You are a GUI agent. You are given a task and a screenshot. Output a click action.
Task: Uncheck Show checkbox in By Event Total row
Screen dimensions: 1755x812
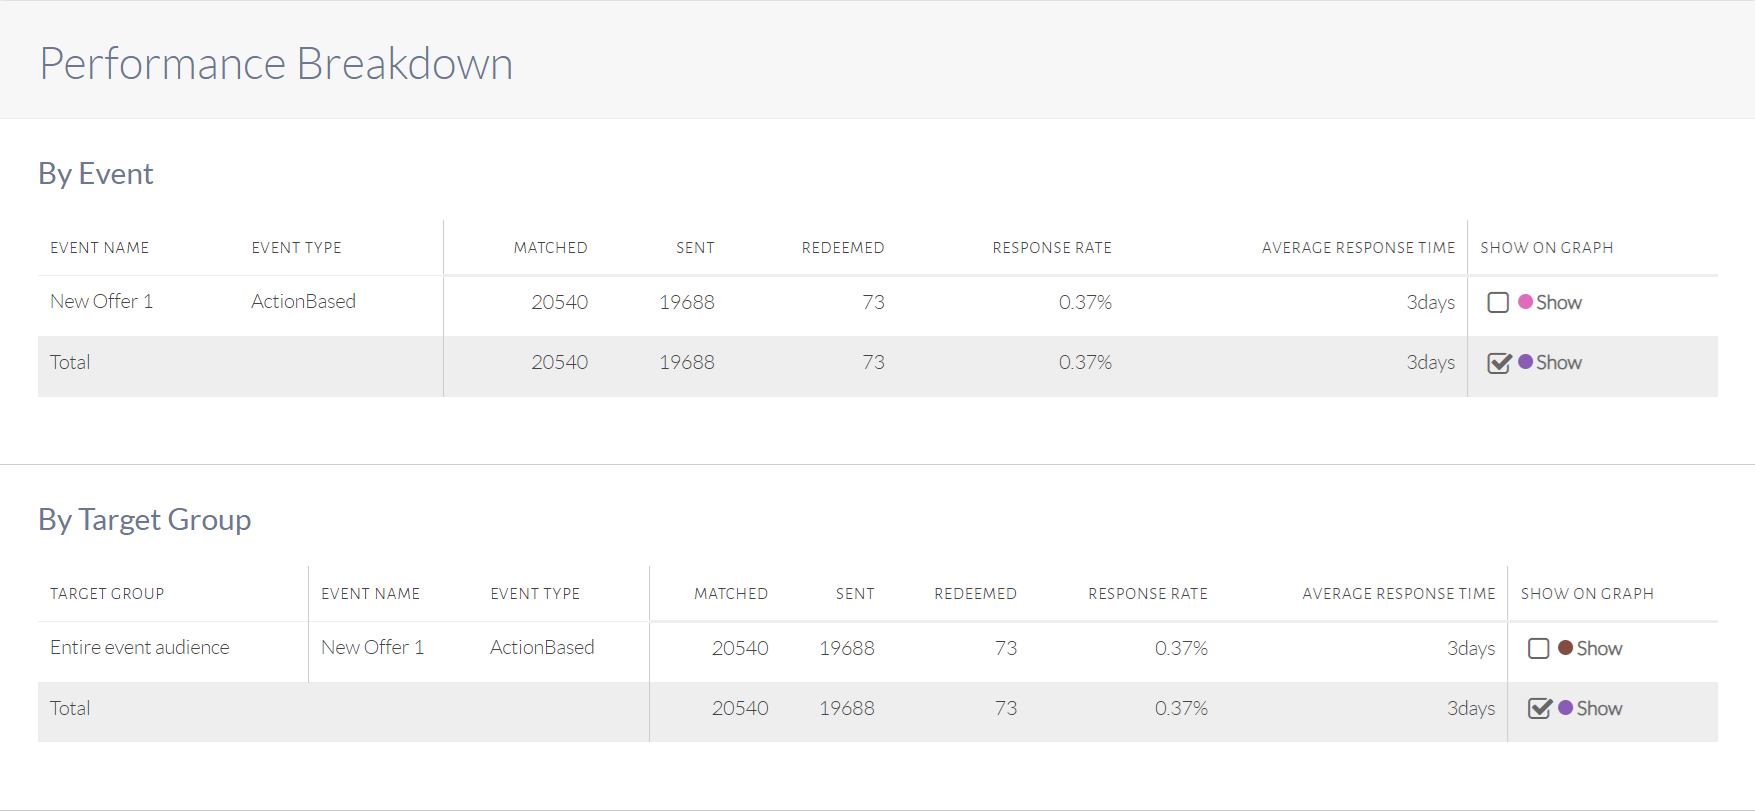pos(1498,363)
